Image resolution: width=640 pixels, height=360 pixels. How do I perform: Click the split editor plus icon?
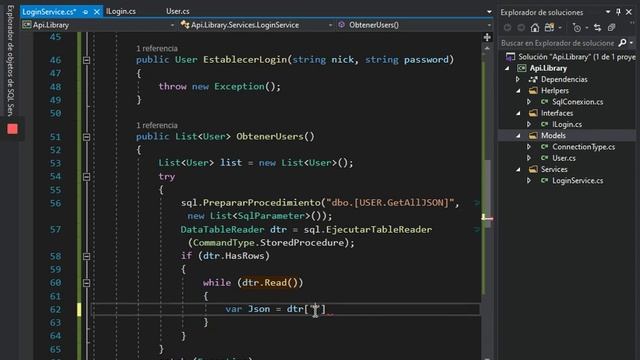click(x=487, y=38)
